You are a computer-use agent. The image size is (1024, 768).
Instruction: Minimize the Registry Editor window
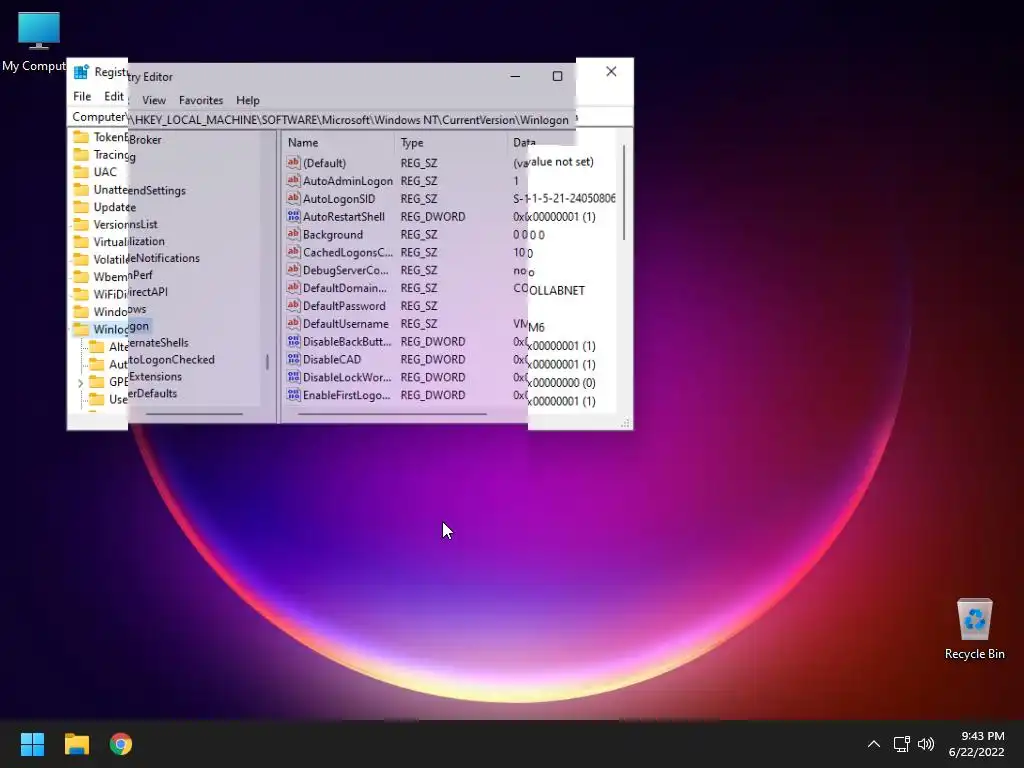[515, 76]
